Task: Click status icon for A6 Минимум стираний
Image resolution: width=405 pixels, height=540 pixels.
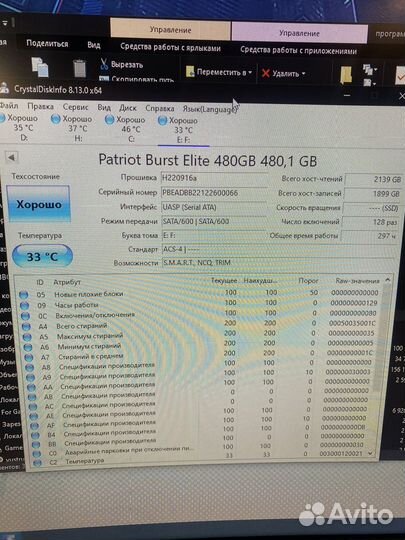Action: 28,347
